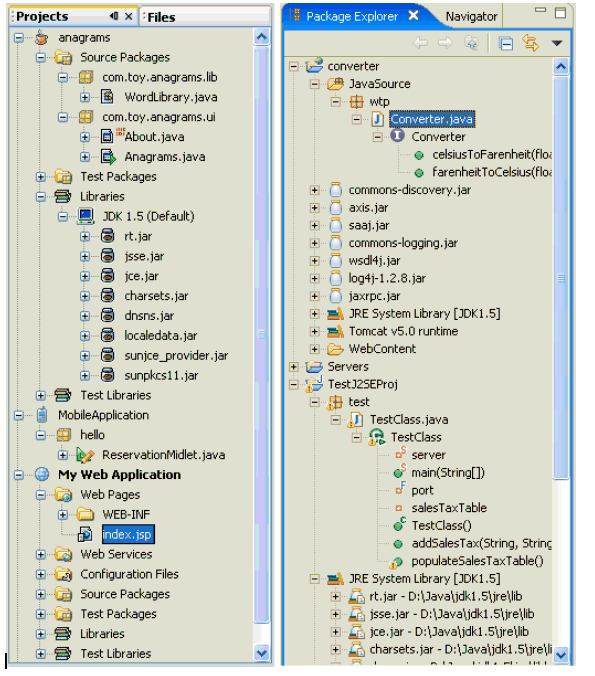
Task: Click Link with Editor toolbar icon
Action: [x=531, y=43]
